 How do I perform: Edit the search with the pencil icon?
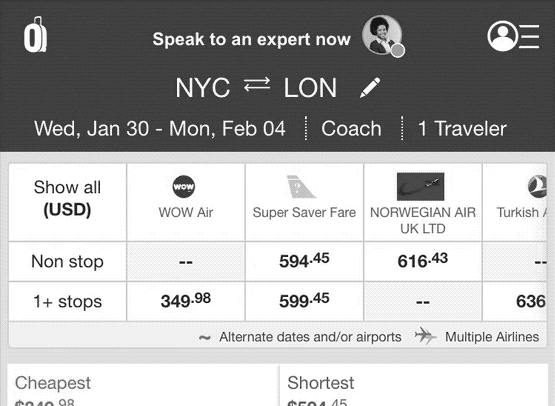370,87
